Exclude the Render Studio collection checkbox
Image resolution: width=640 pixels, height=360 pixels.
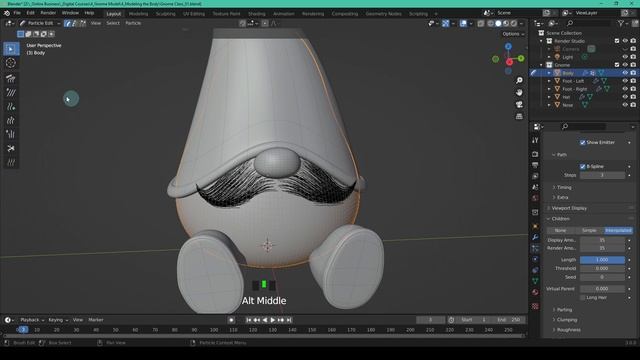click(617, 41)
